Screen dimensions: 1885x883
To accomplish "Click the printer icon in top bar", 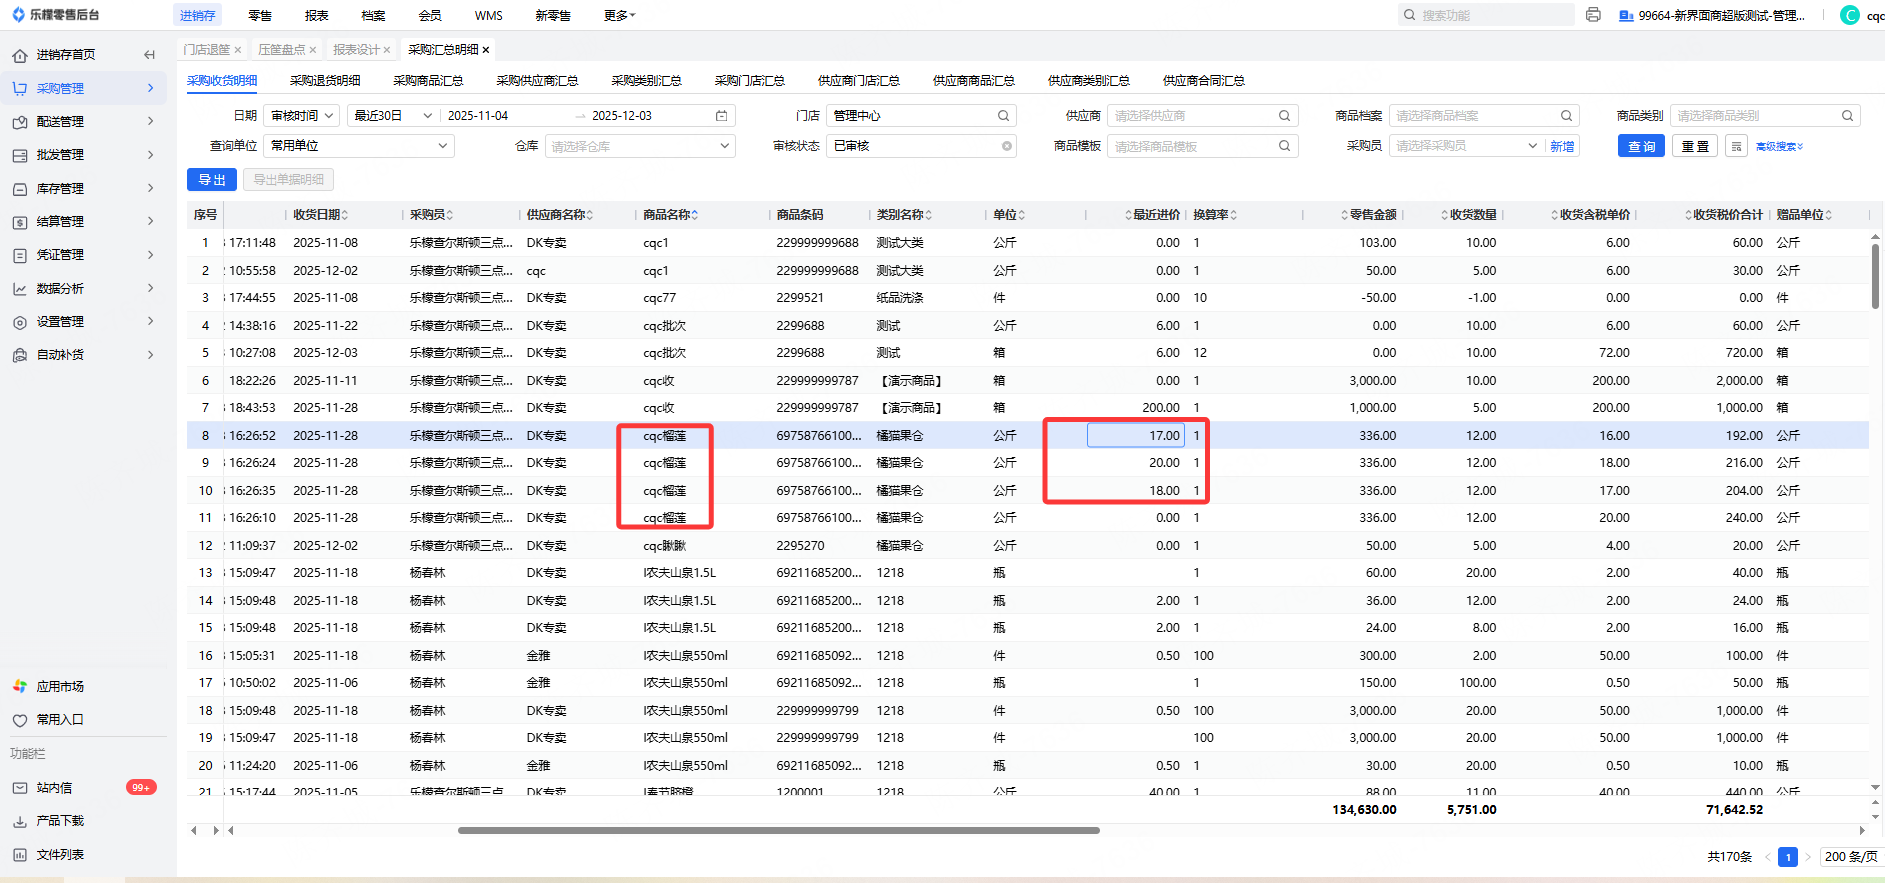I will [x=1593, y=15].
